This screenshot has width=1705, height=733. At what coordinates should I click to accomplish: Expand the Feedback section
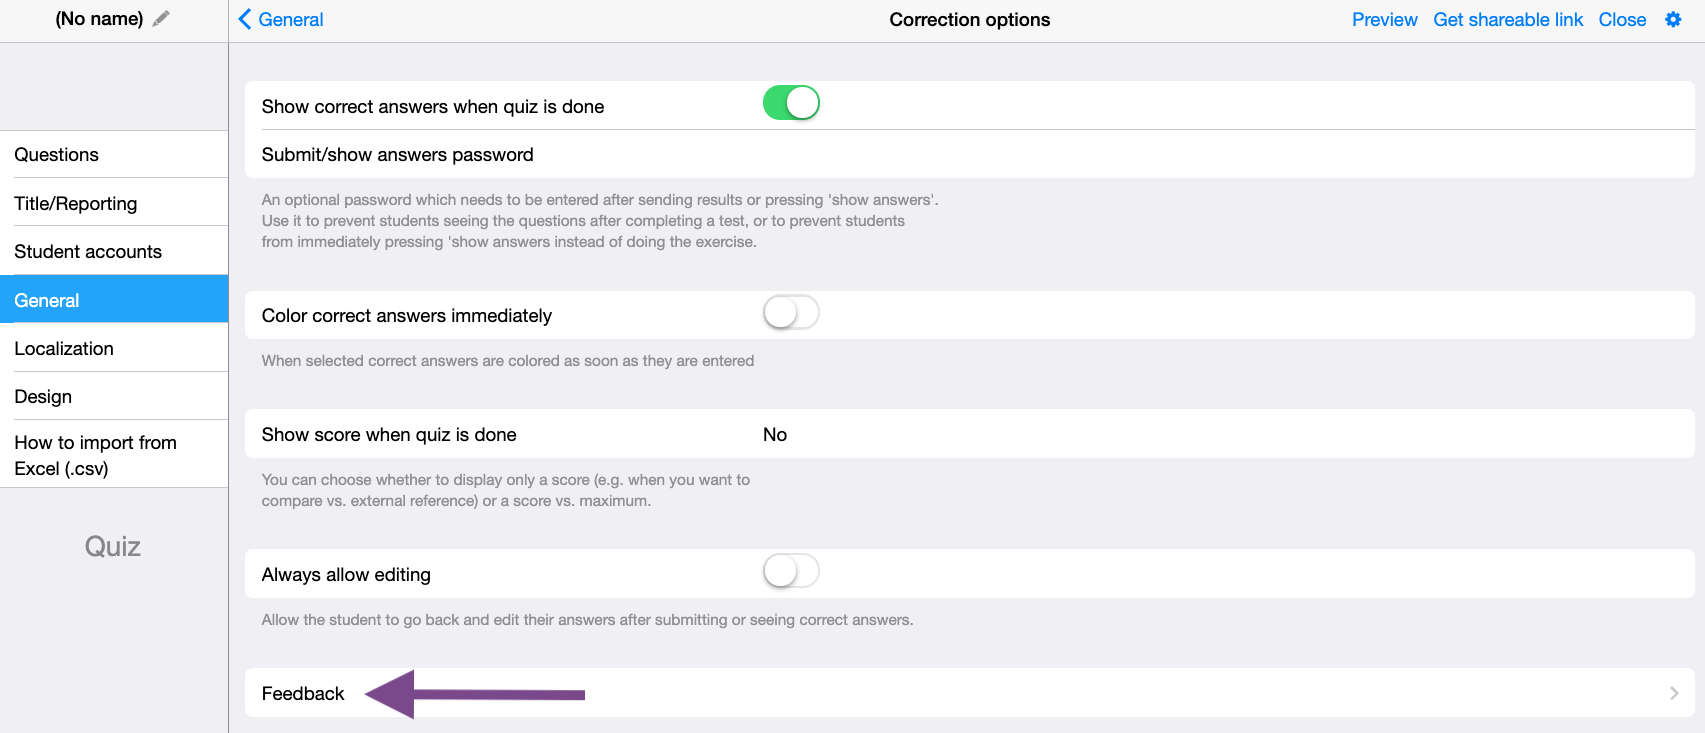[302, 692]
